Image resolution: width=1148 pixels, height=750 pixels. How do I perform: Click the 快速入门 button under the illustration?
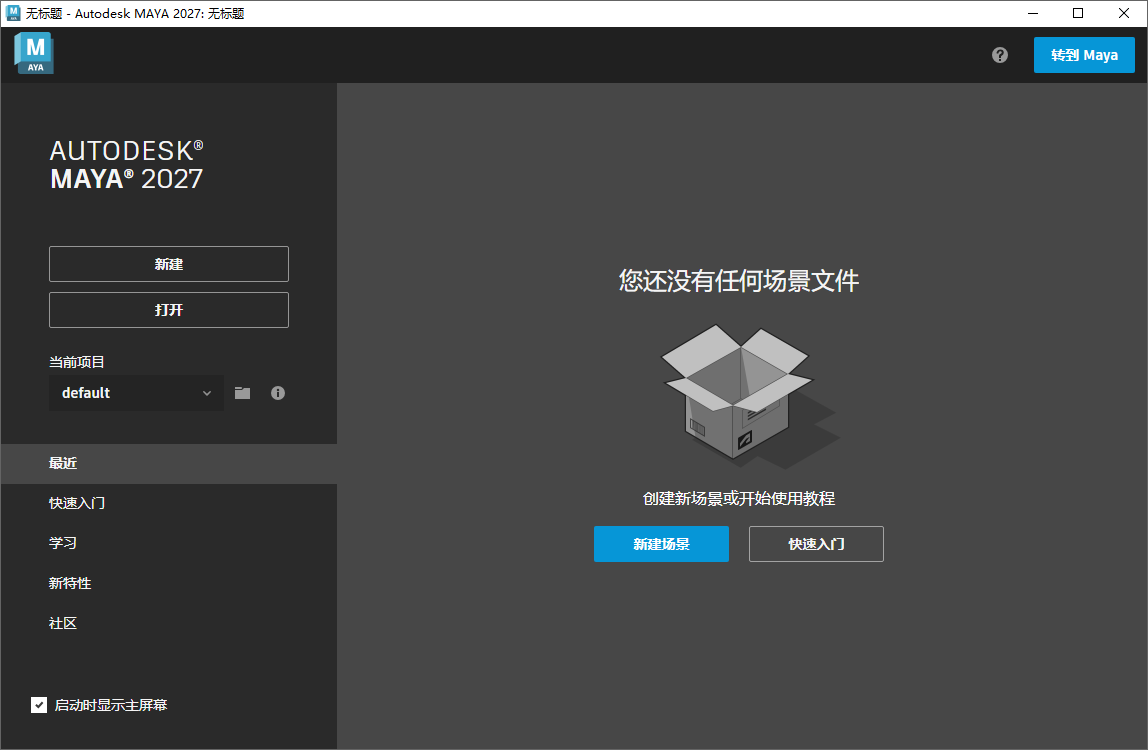(x=816, y=544)
